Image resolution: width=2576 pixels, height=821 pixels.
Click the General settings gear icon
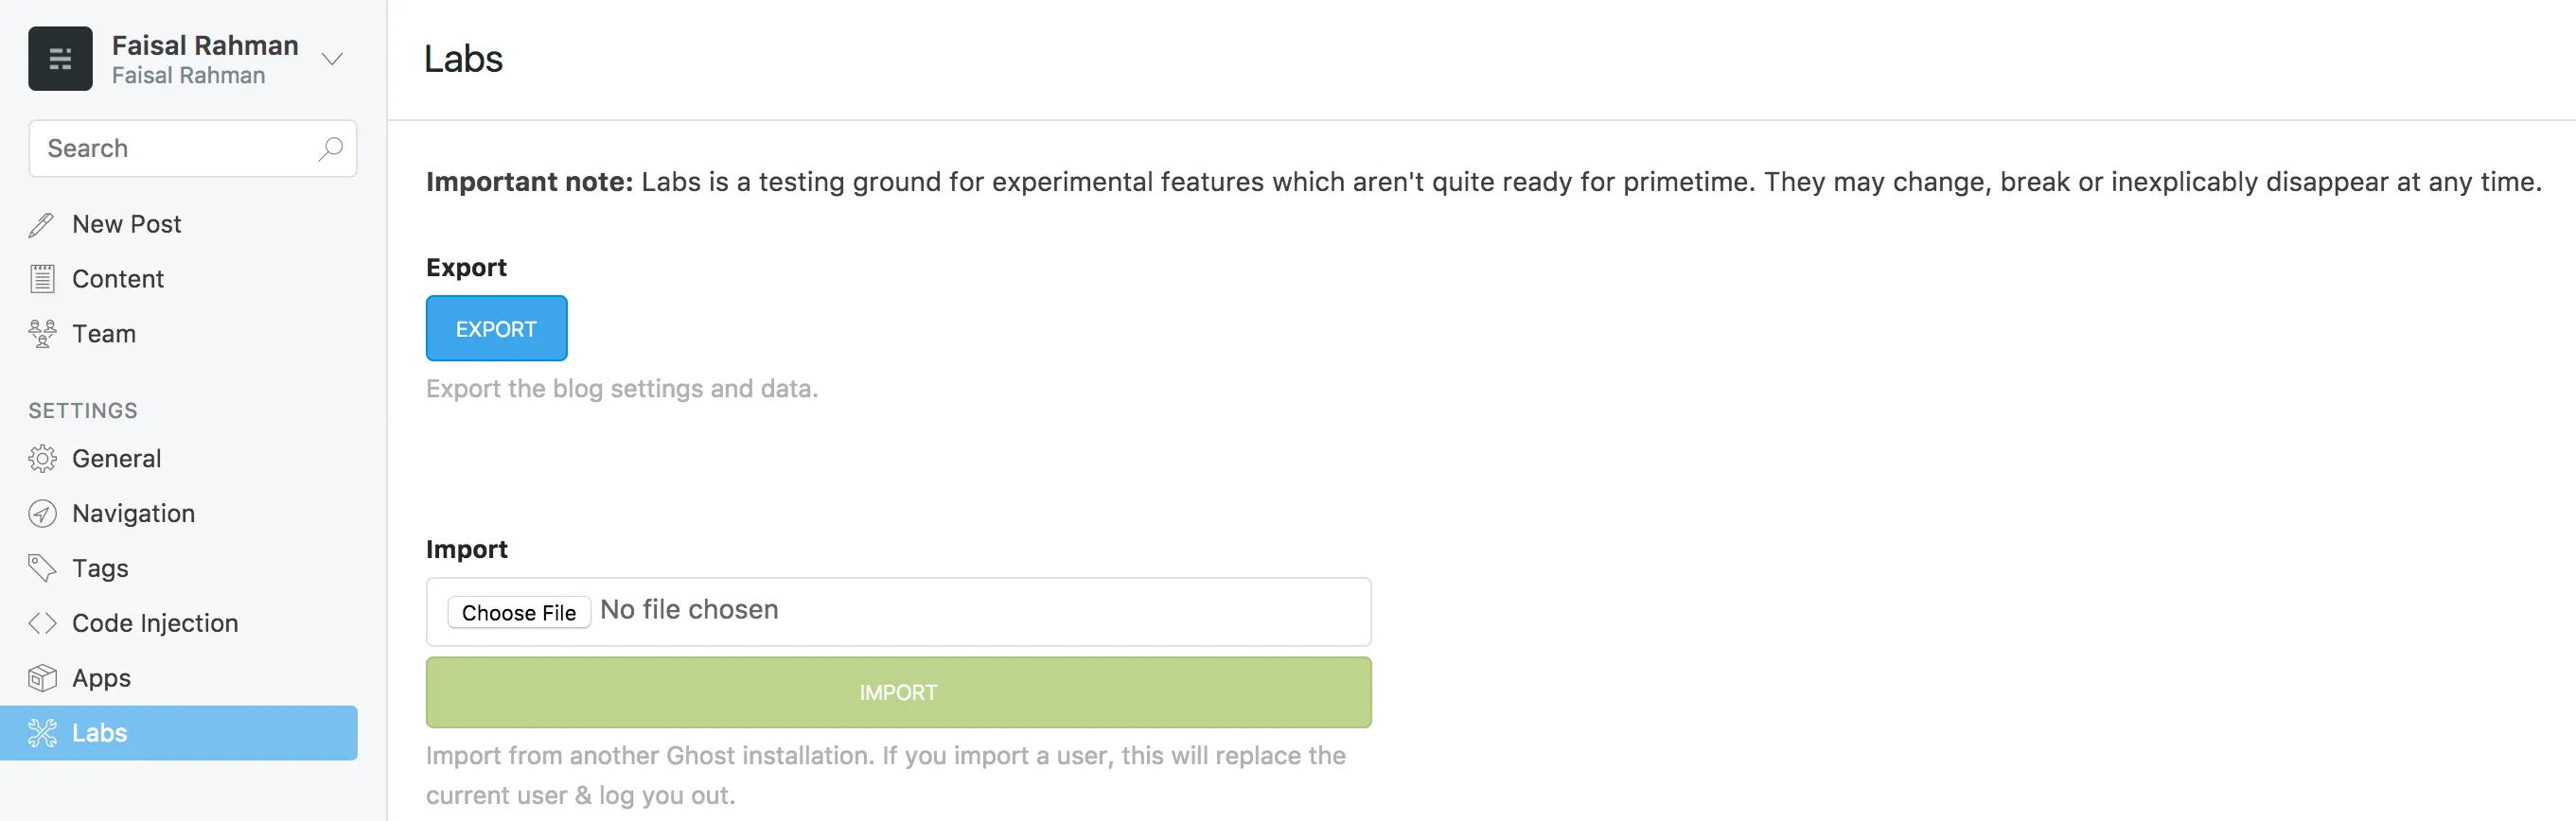pos(42,459)
